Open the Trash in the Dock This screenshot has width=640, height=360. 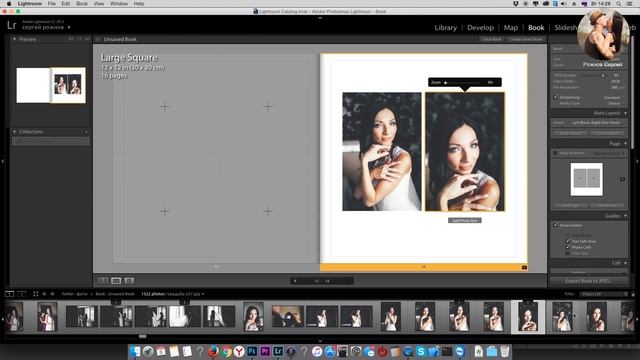pos(505,351)
